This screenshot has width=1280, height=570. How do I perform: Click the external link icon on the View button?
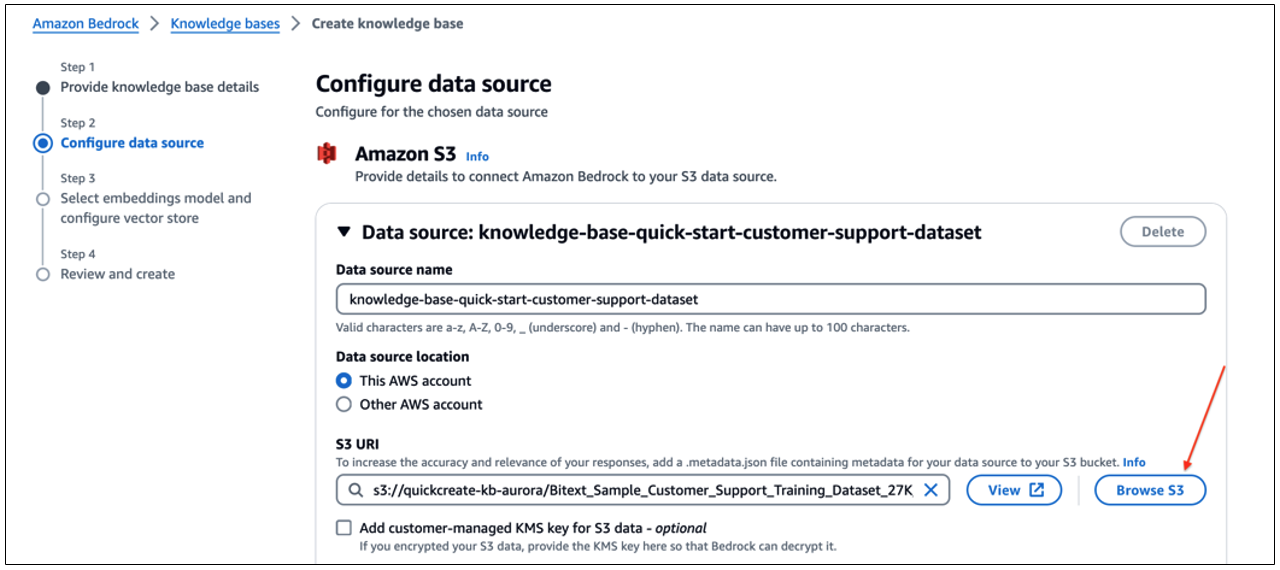[1037, 490]
